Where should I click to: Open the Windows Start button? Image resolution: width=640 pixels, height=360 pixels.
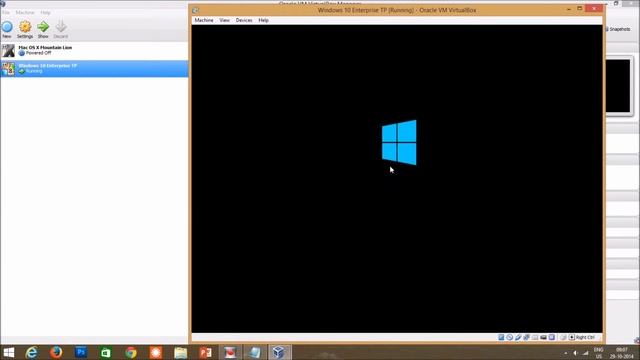pos(9,352)
